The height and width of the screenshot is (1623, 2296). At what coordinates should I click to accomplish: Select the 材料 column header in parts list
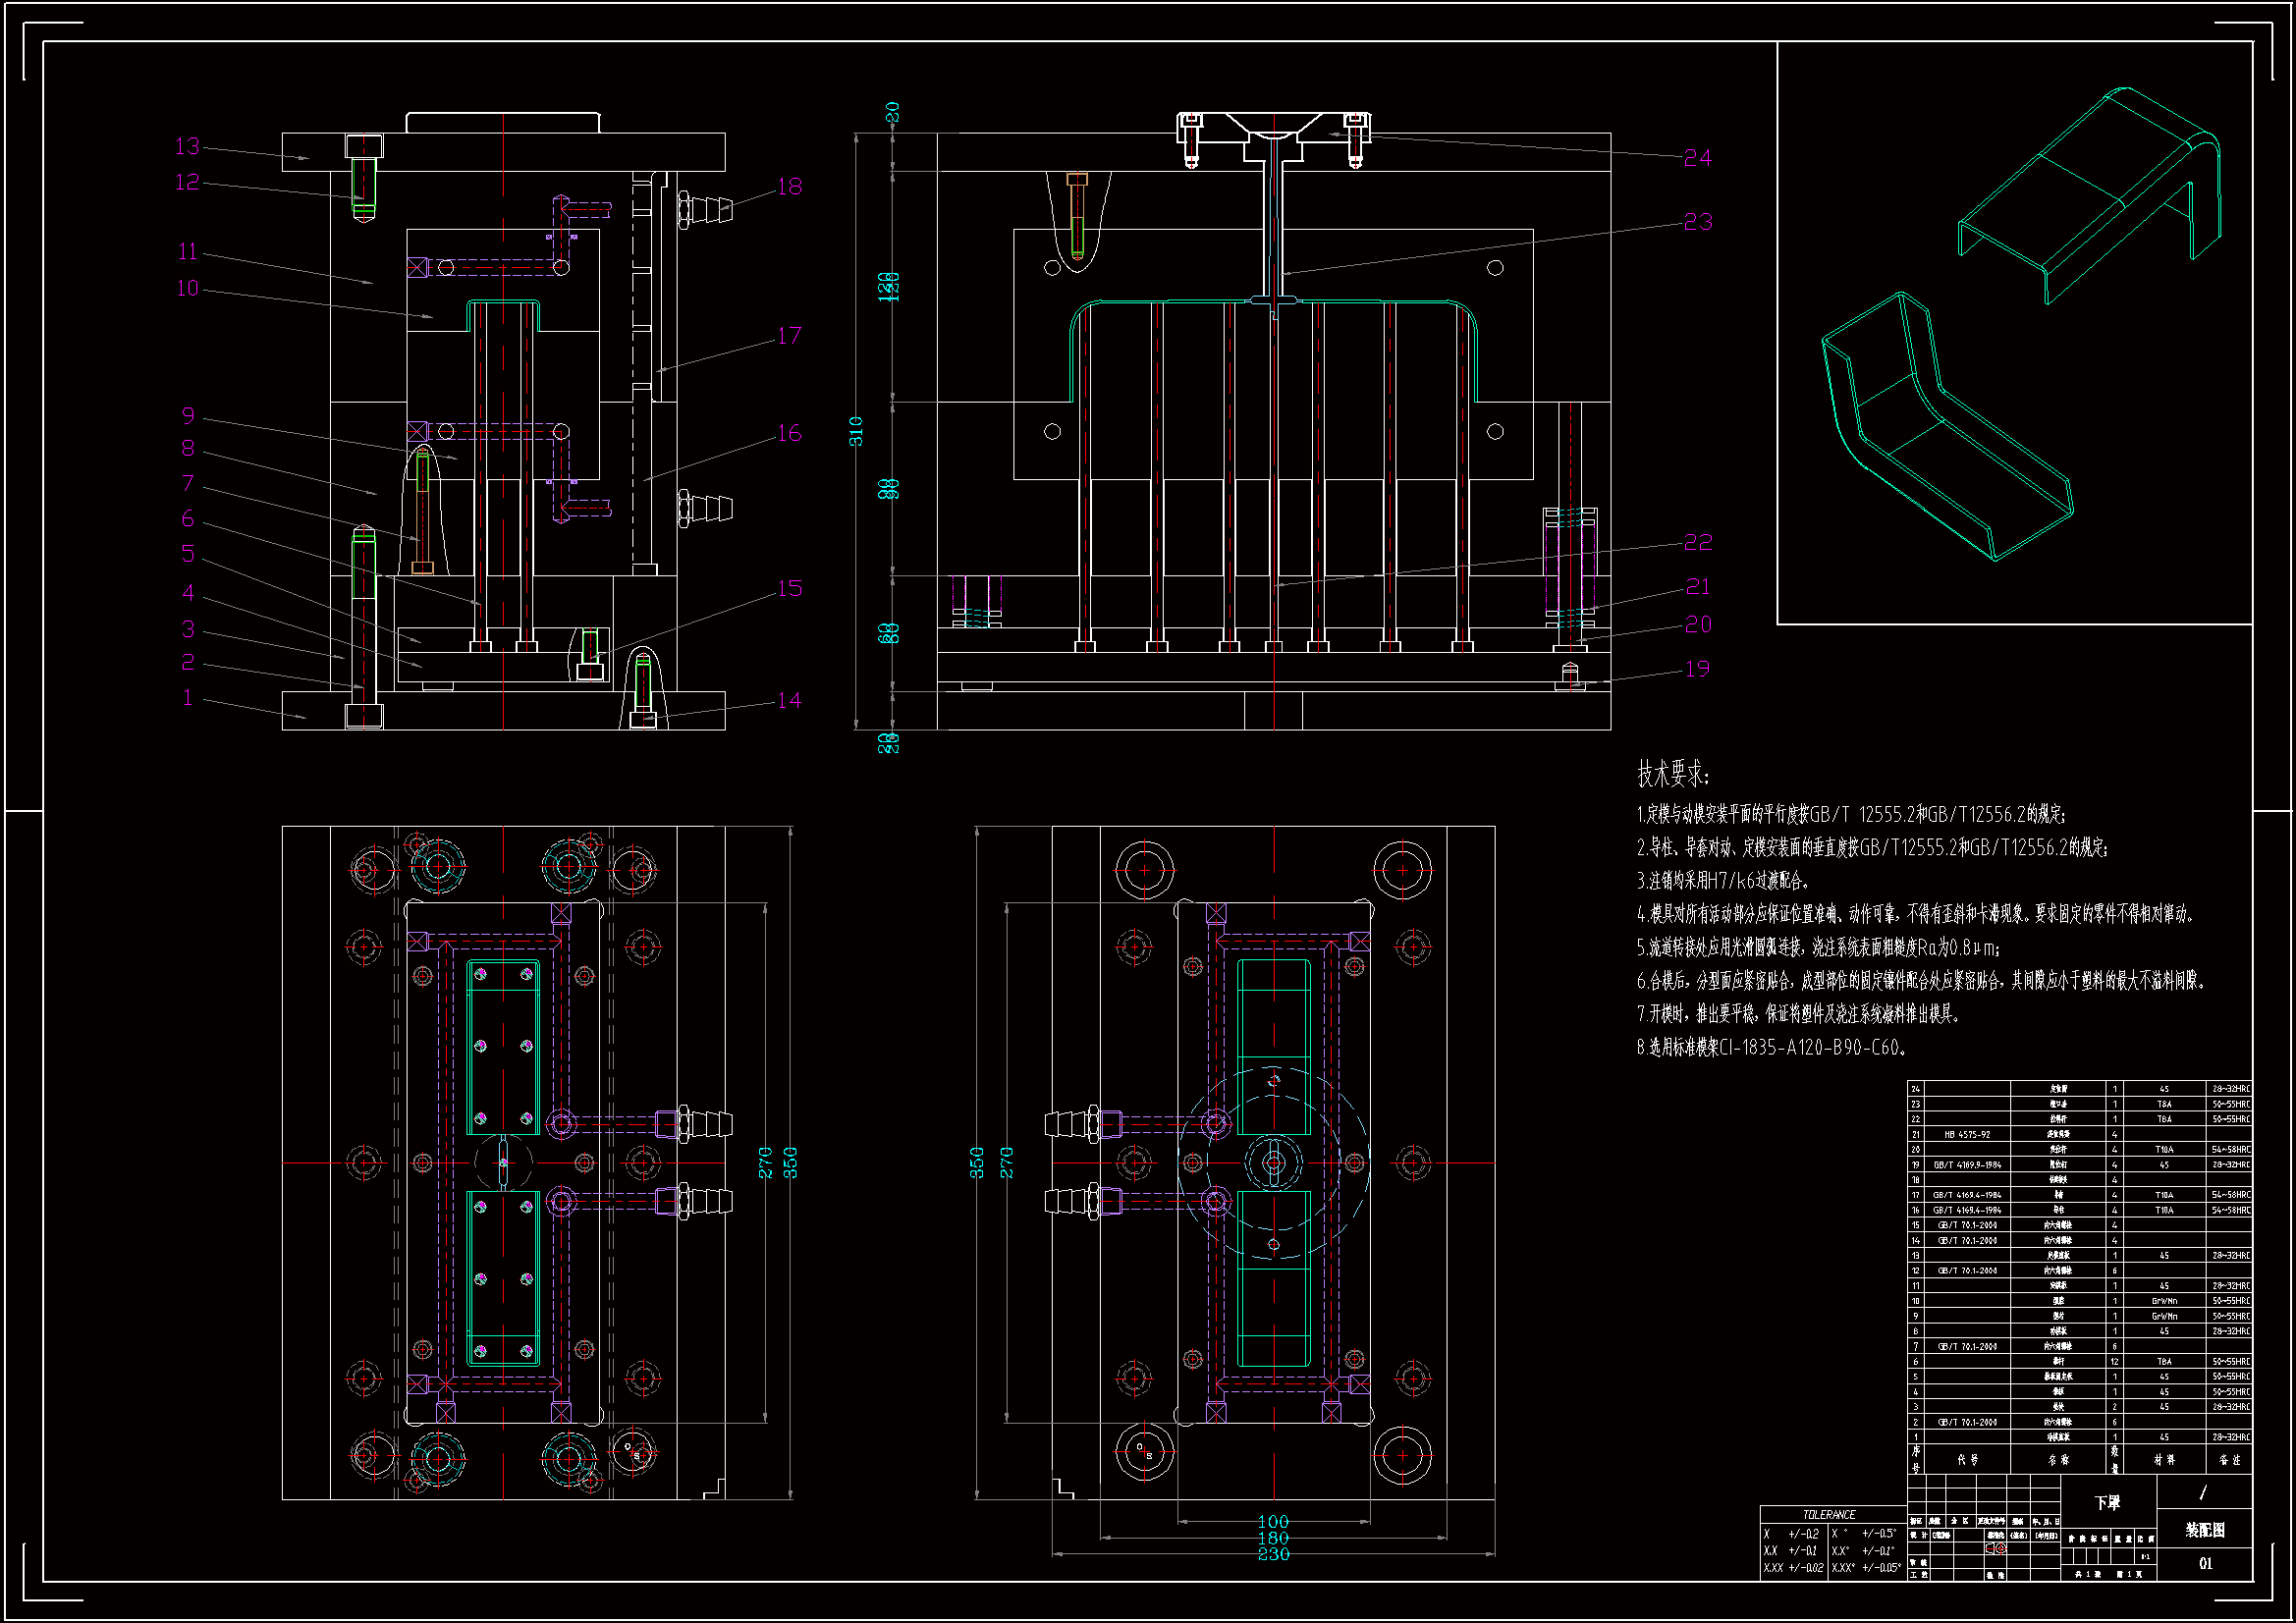(2164, 1460)
